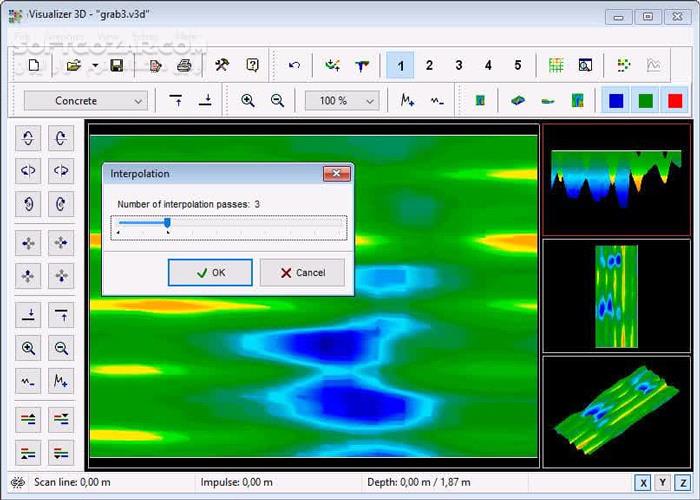Viewport: 700px width, 500px height.
Task: Zoom out using the top toolbar magnifier minus
Action: point(277,100)
